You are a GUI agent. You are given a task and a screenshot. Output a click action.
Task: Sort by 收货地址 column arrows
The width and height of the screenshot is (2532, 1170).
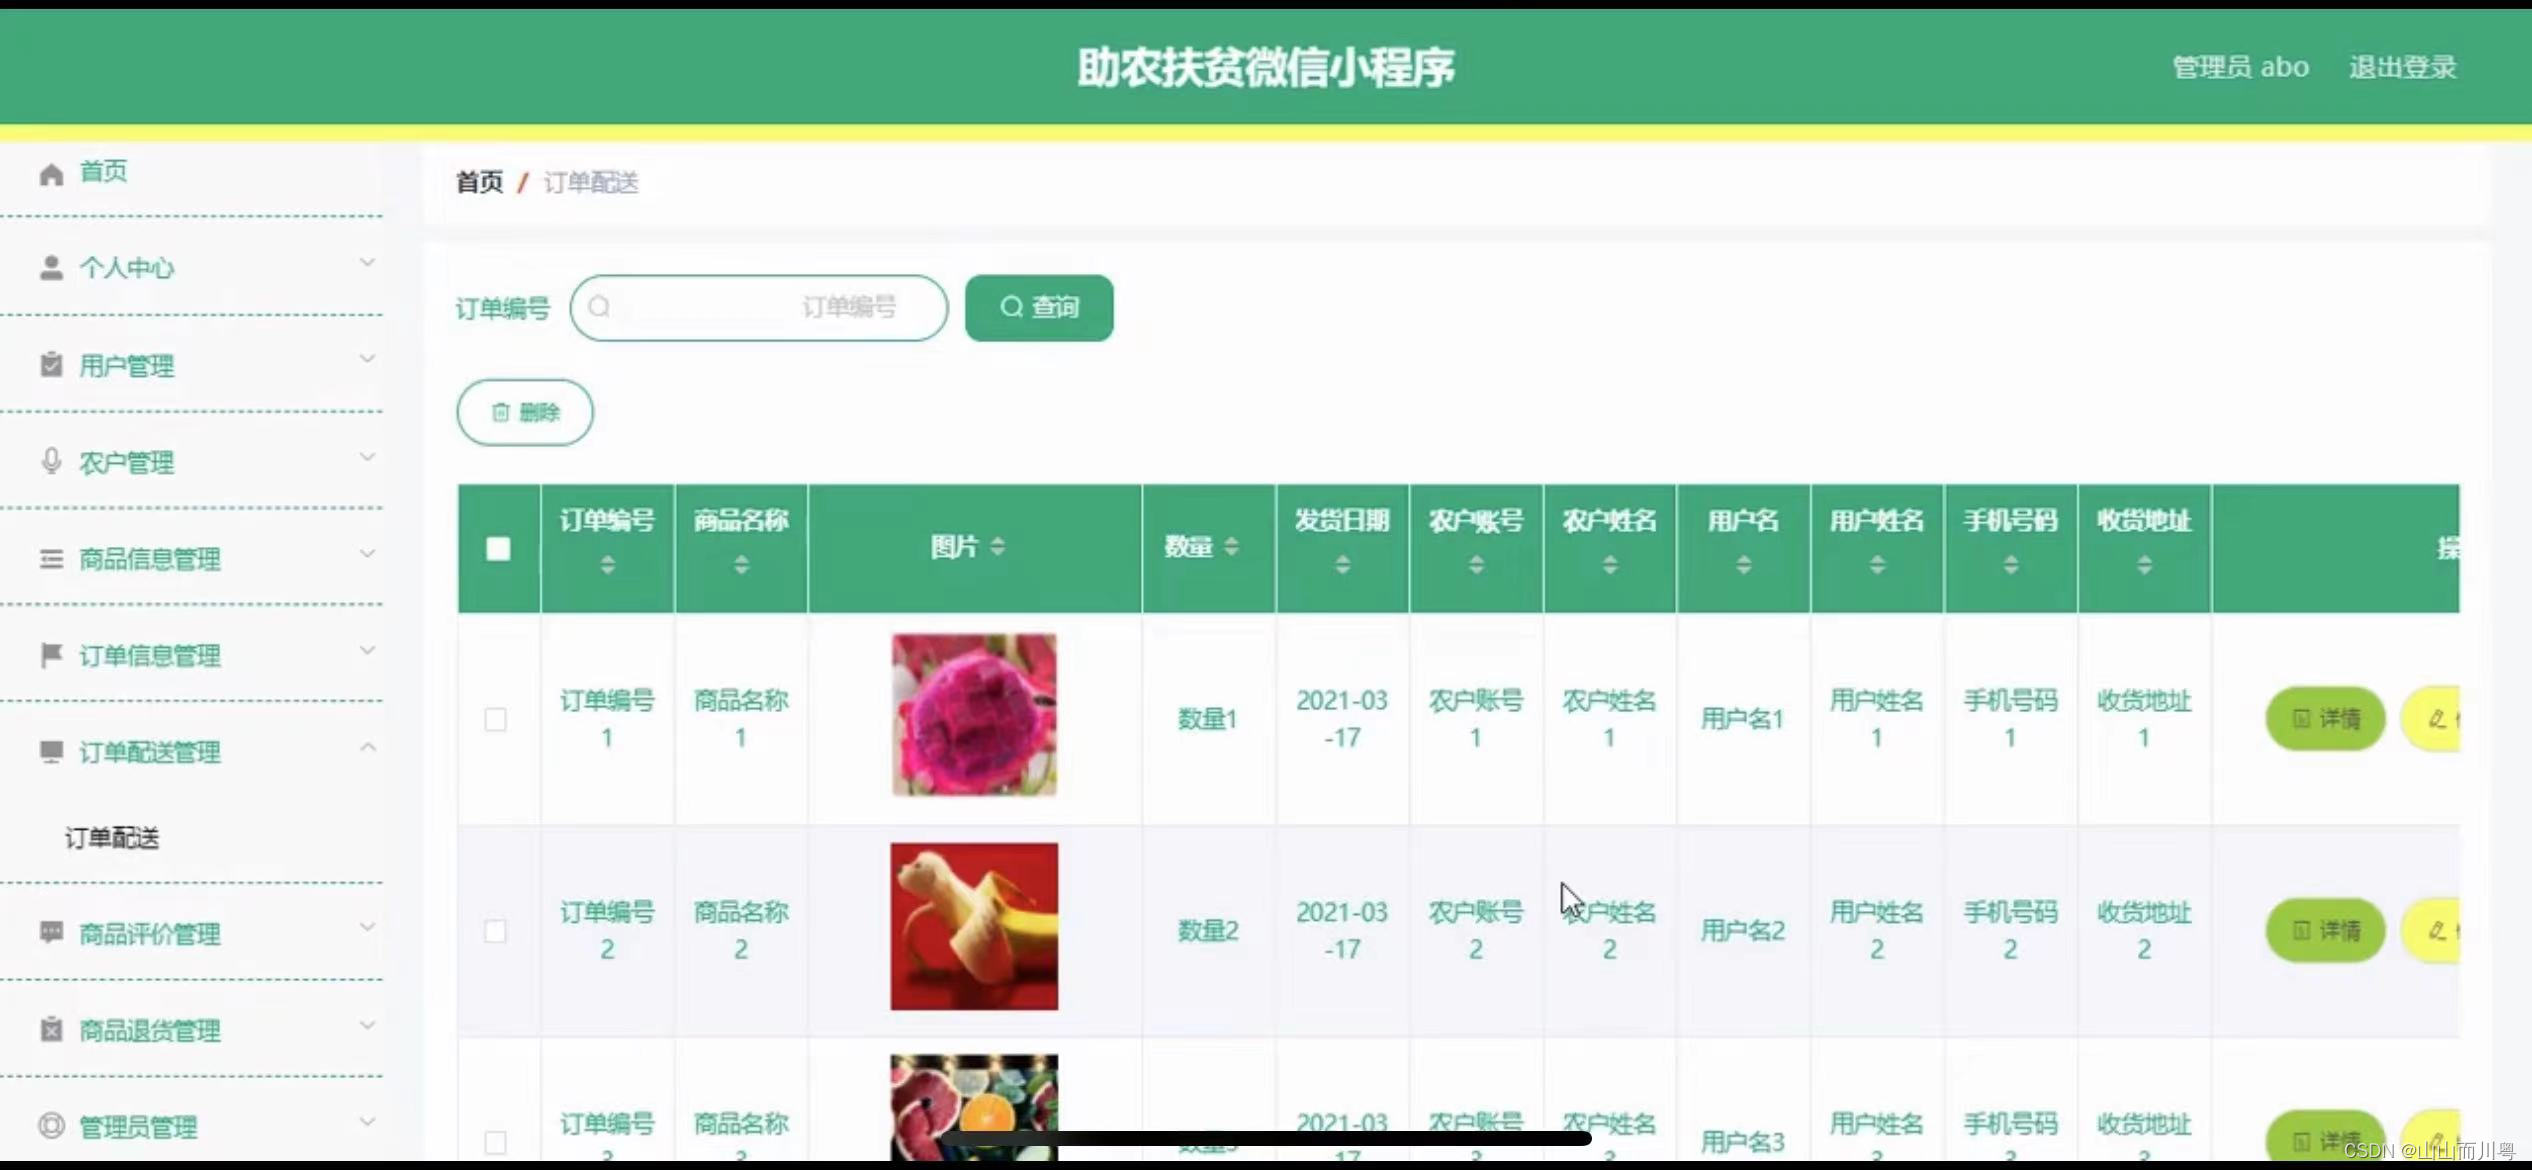click(x=2144, y=565)
